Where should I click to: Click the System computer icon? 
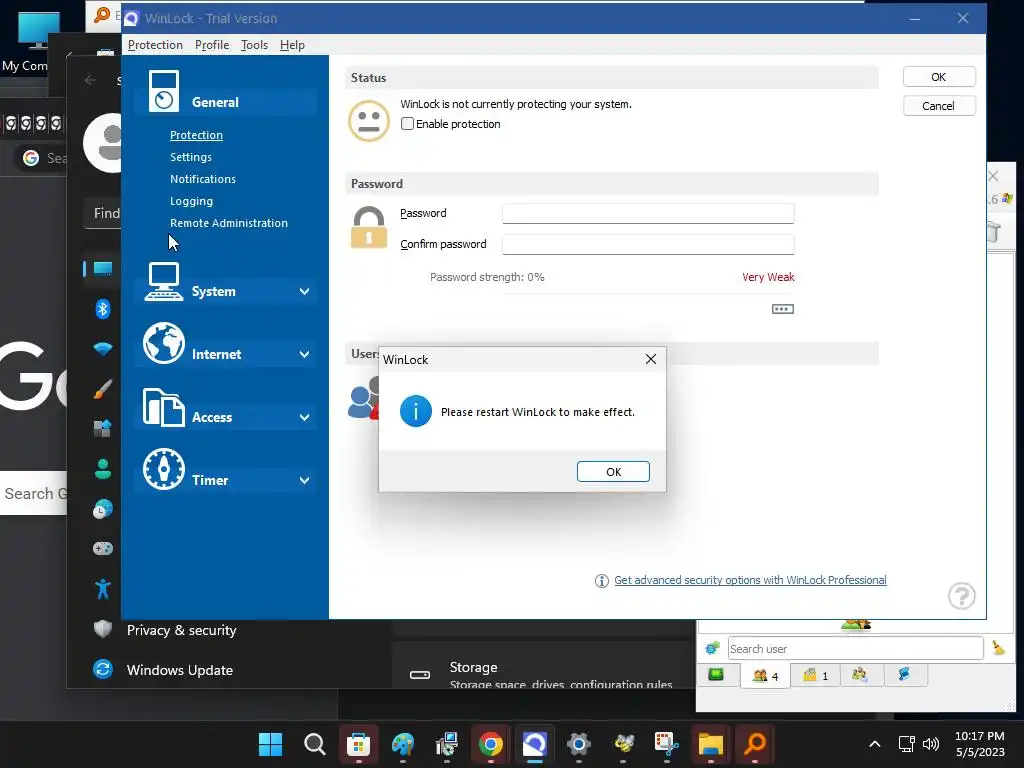pos(163,281)
